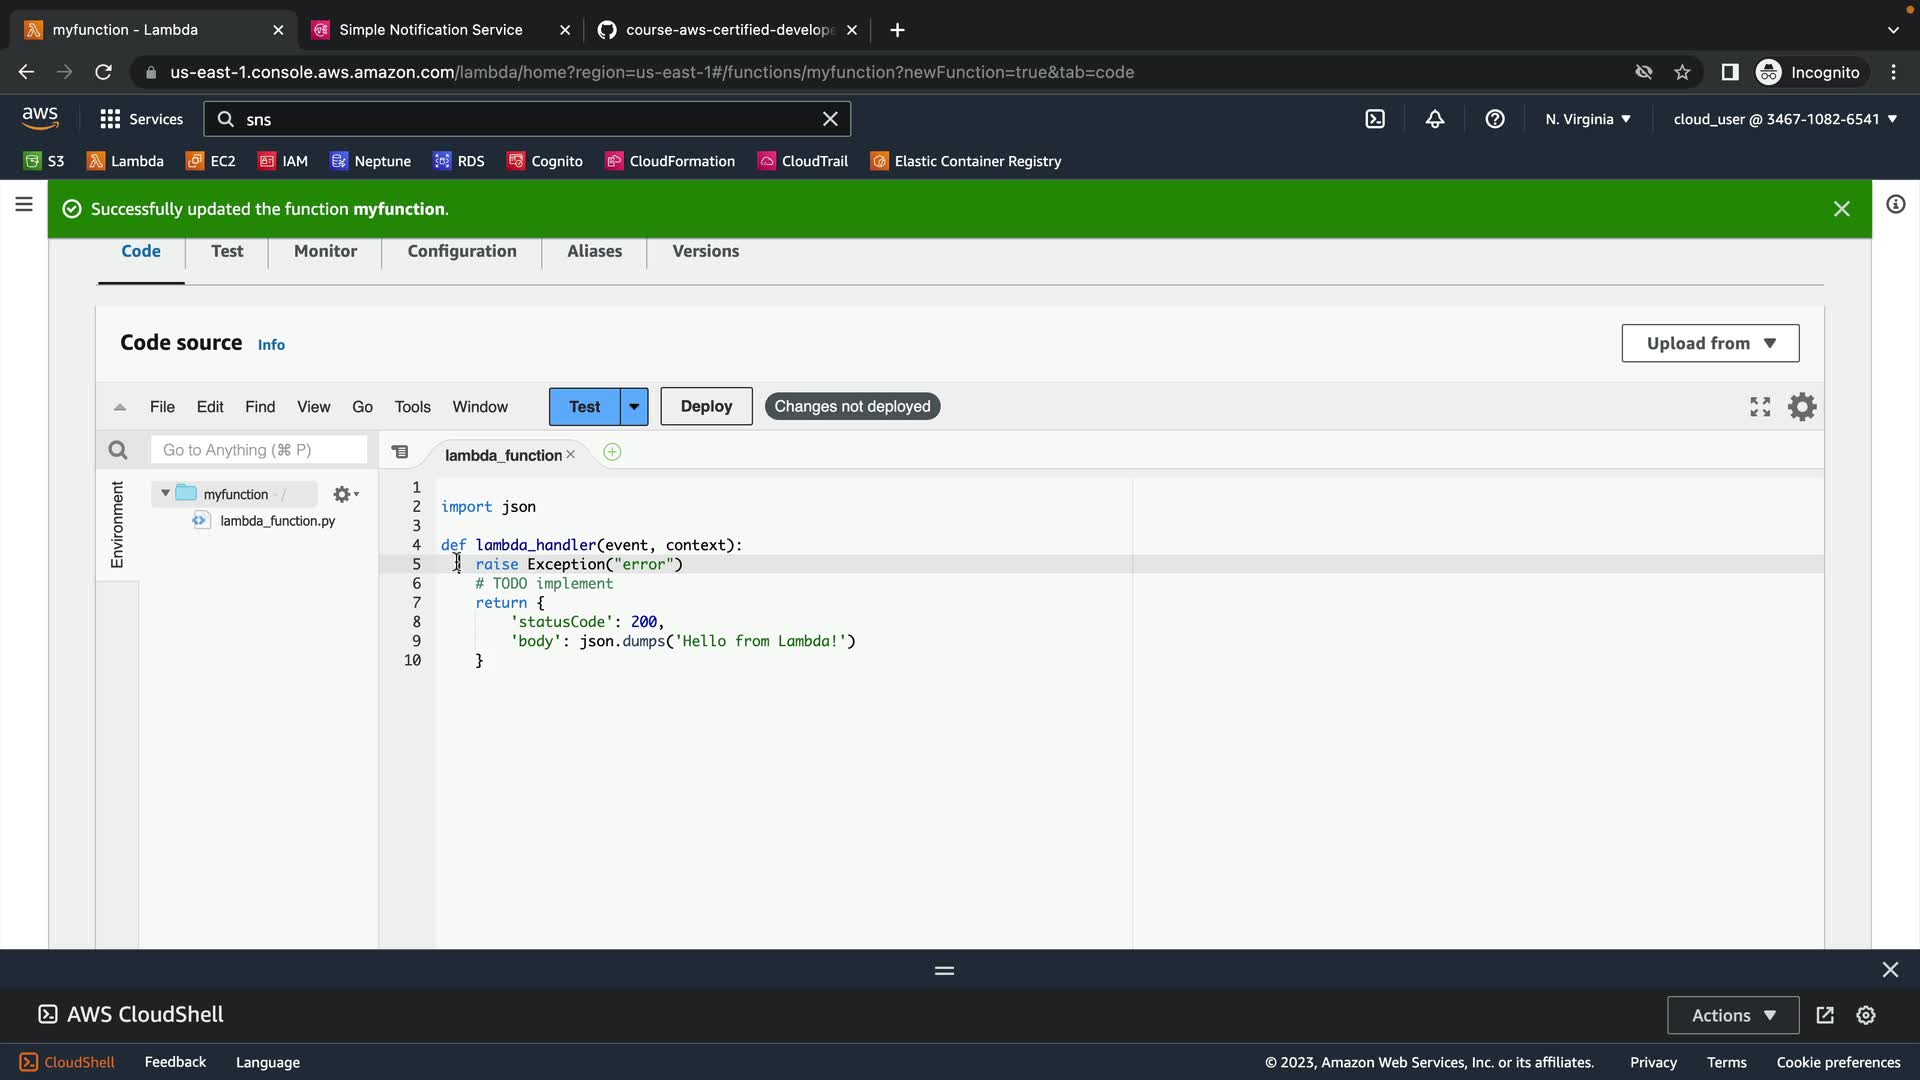Collapse the myfunction folder tree

click(x=165, y=493)
